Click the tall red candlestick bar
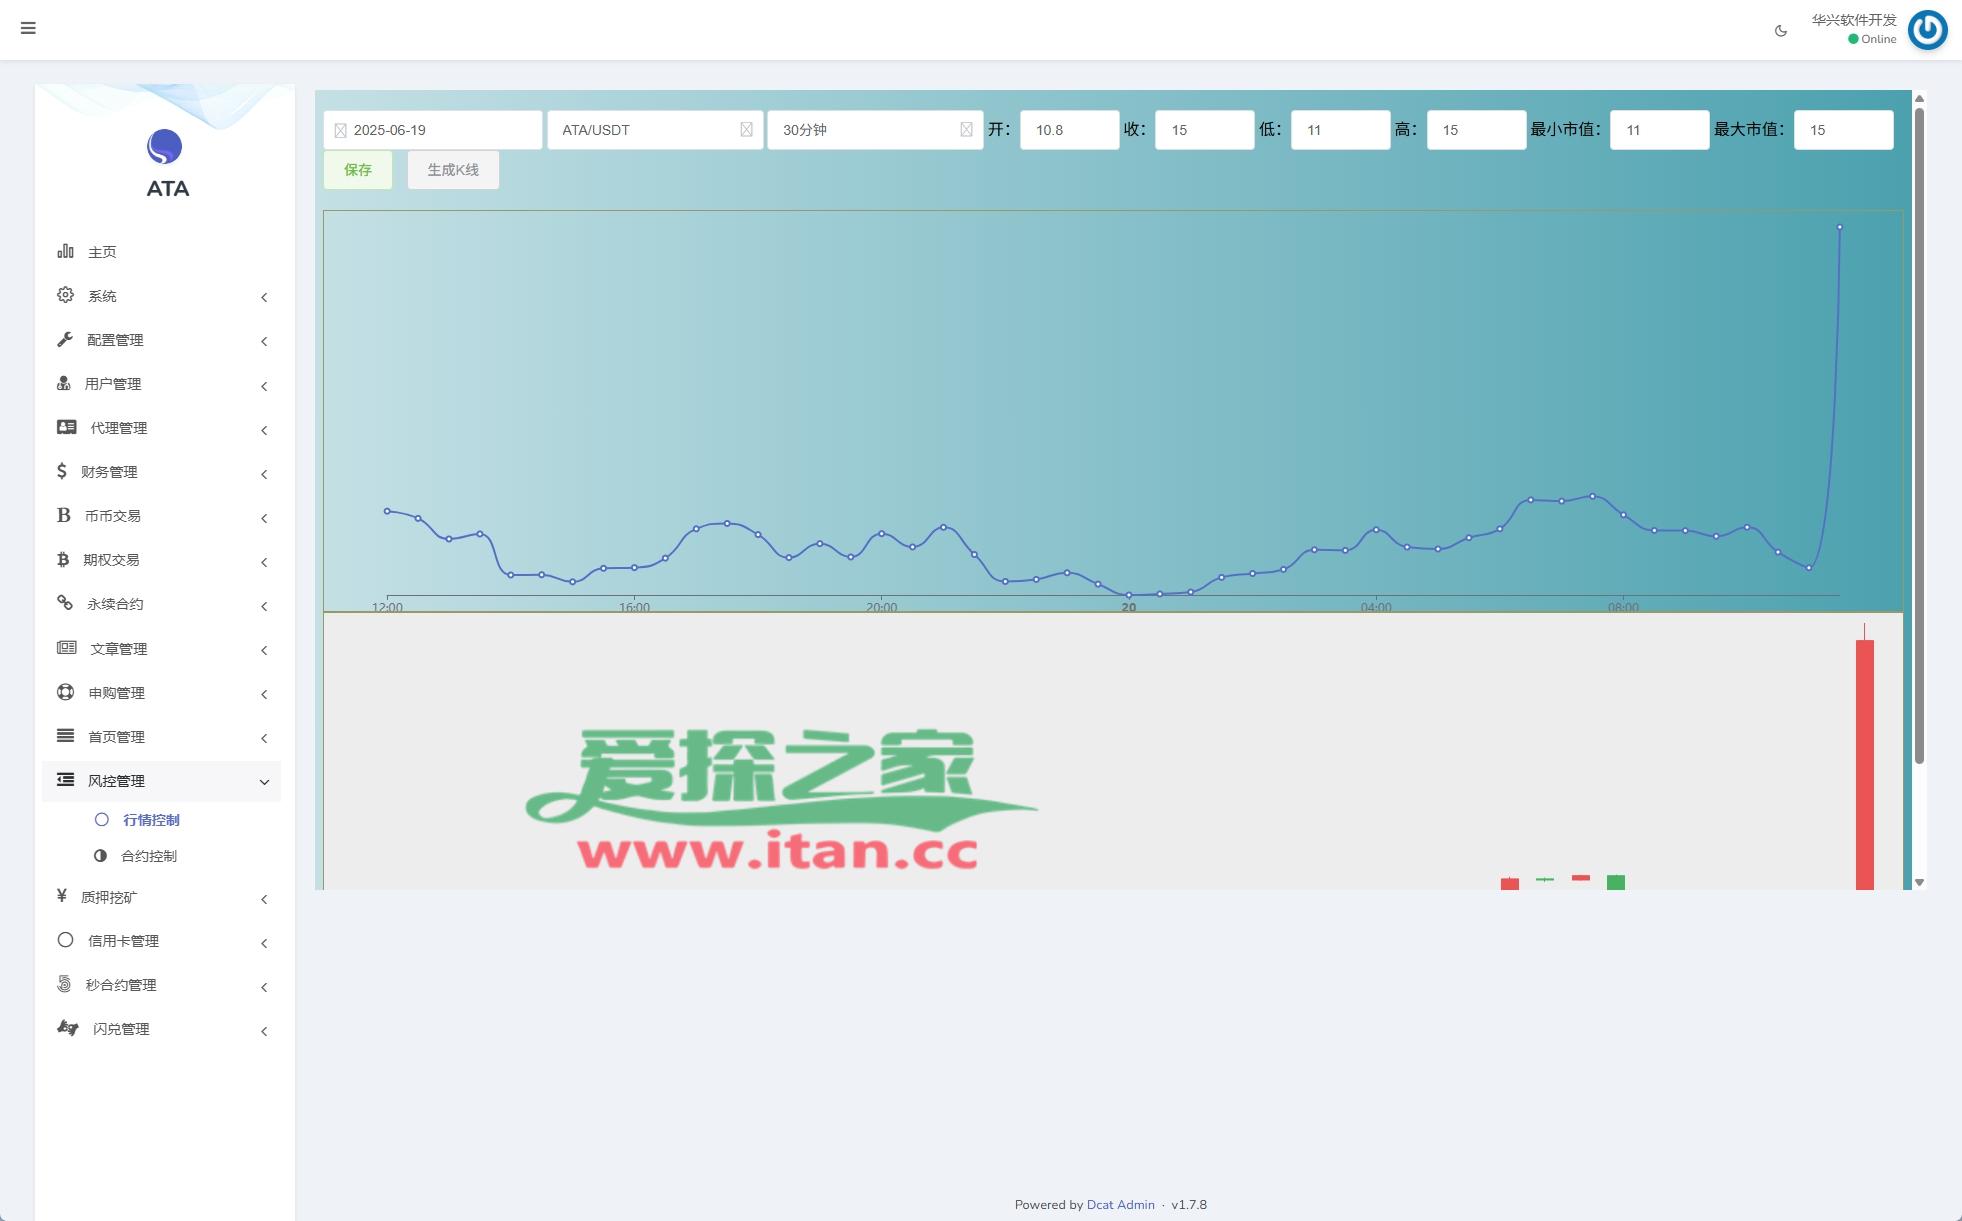This screenshot has height=1221, width=1962. pyautogui.click(x=1865, y=764)
